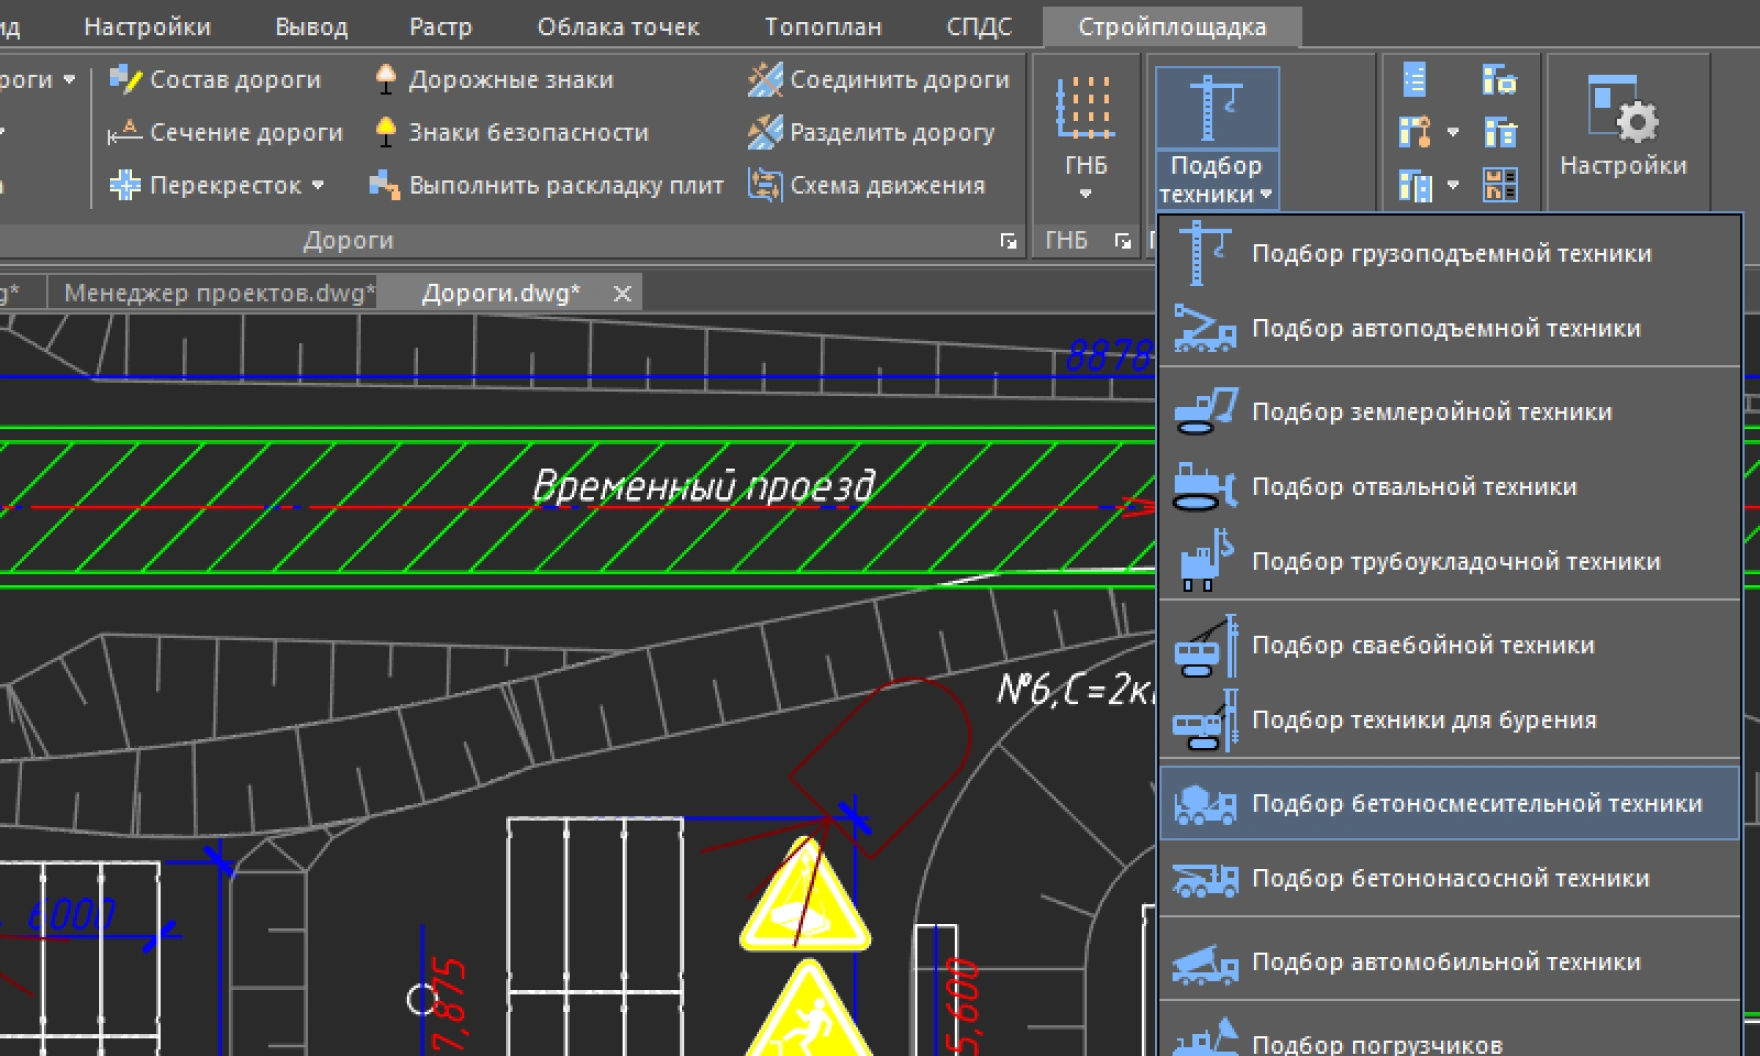The width and height of the screenshot is (1760, 1056).
Task: Click the Знаки безопасности icon
Action: coord(385,132)
